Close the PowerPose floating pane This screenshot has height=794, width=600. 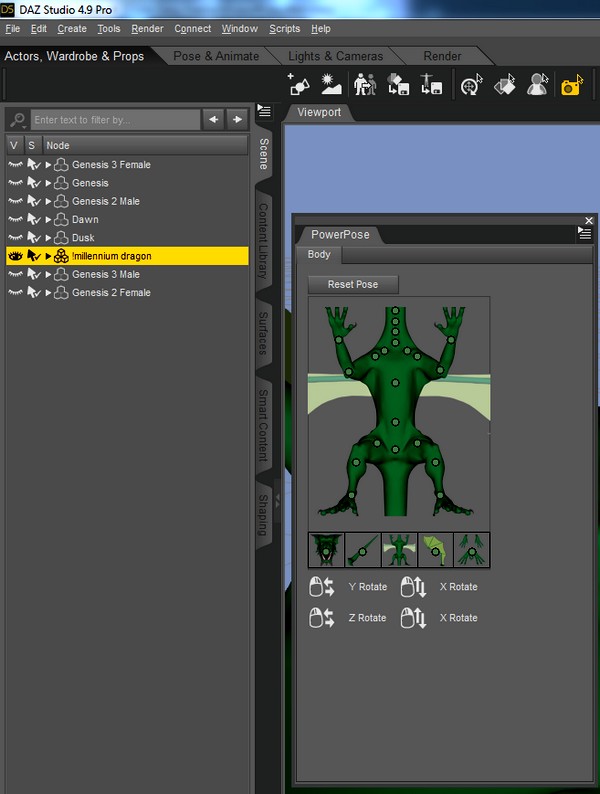pos(589,220)
